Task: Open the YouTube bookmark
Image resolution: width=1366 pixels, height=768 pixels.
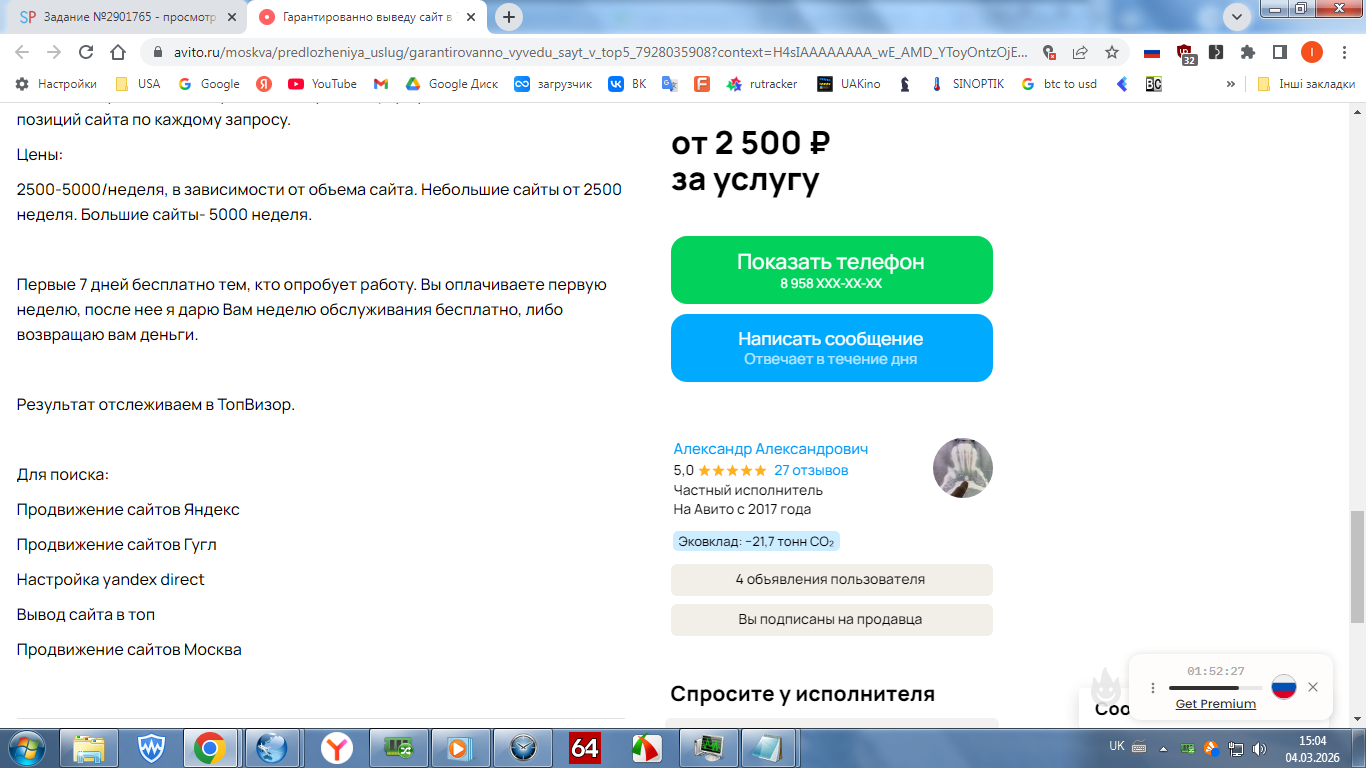Action: click(323, 84)
